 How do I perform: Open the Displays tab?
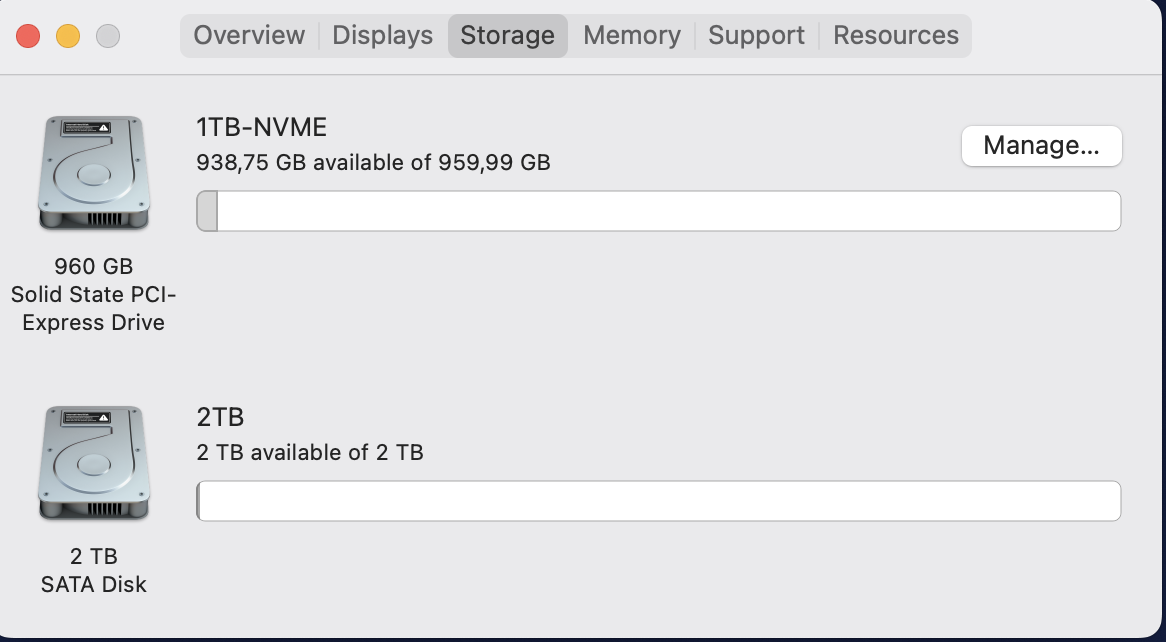point(383,35)
